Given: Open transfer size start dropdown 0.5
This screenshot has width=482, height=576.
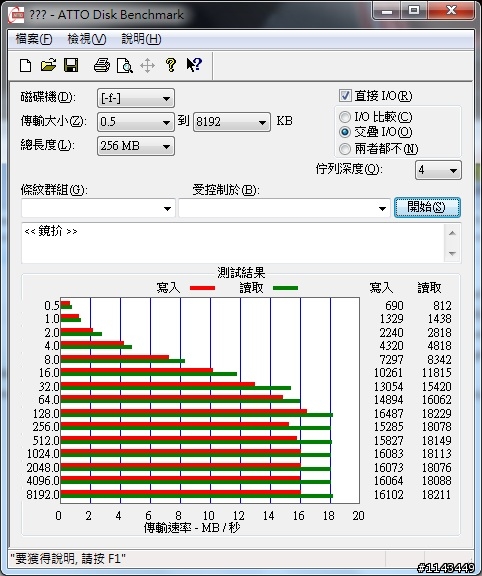Looking at the screenshot, I should 136,122.
